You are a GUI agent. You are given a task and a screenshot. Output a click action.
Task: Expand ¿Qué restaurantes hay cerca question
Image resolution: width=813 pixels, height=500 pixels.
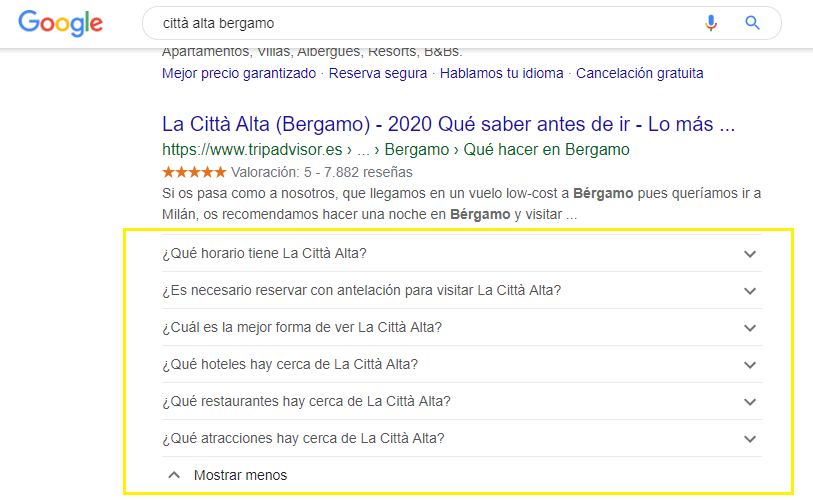[461, 401]
